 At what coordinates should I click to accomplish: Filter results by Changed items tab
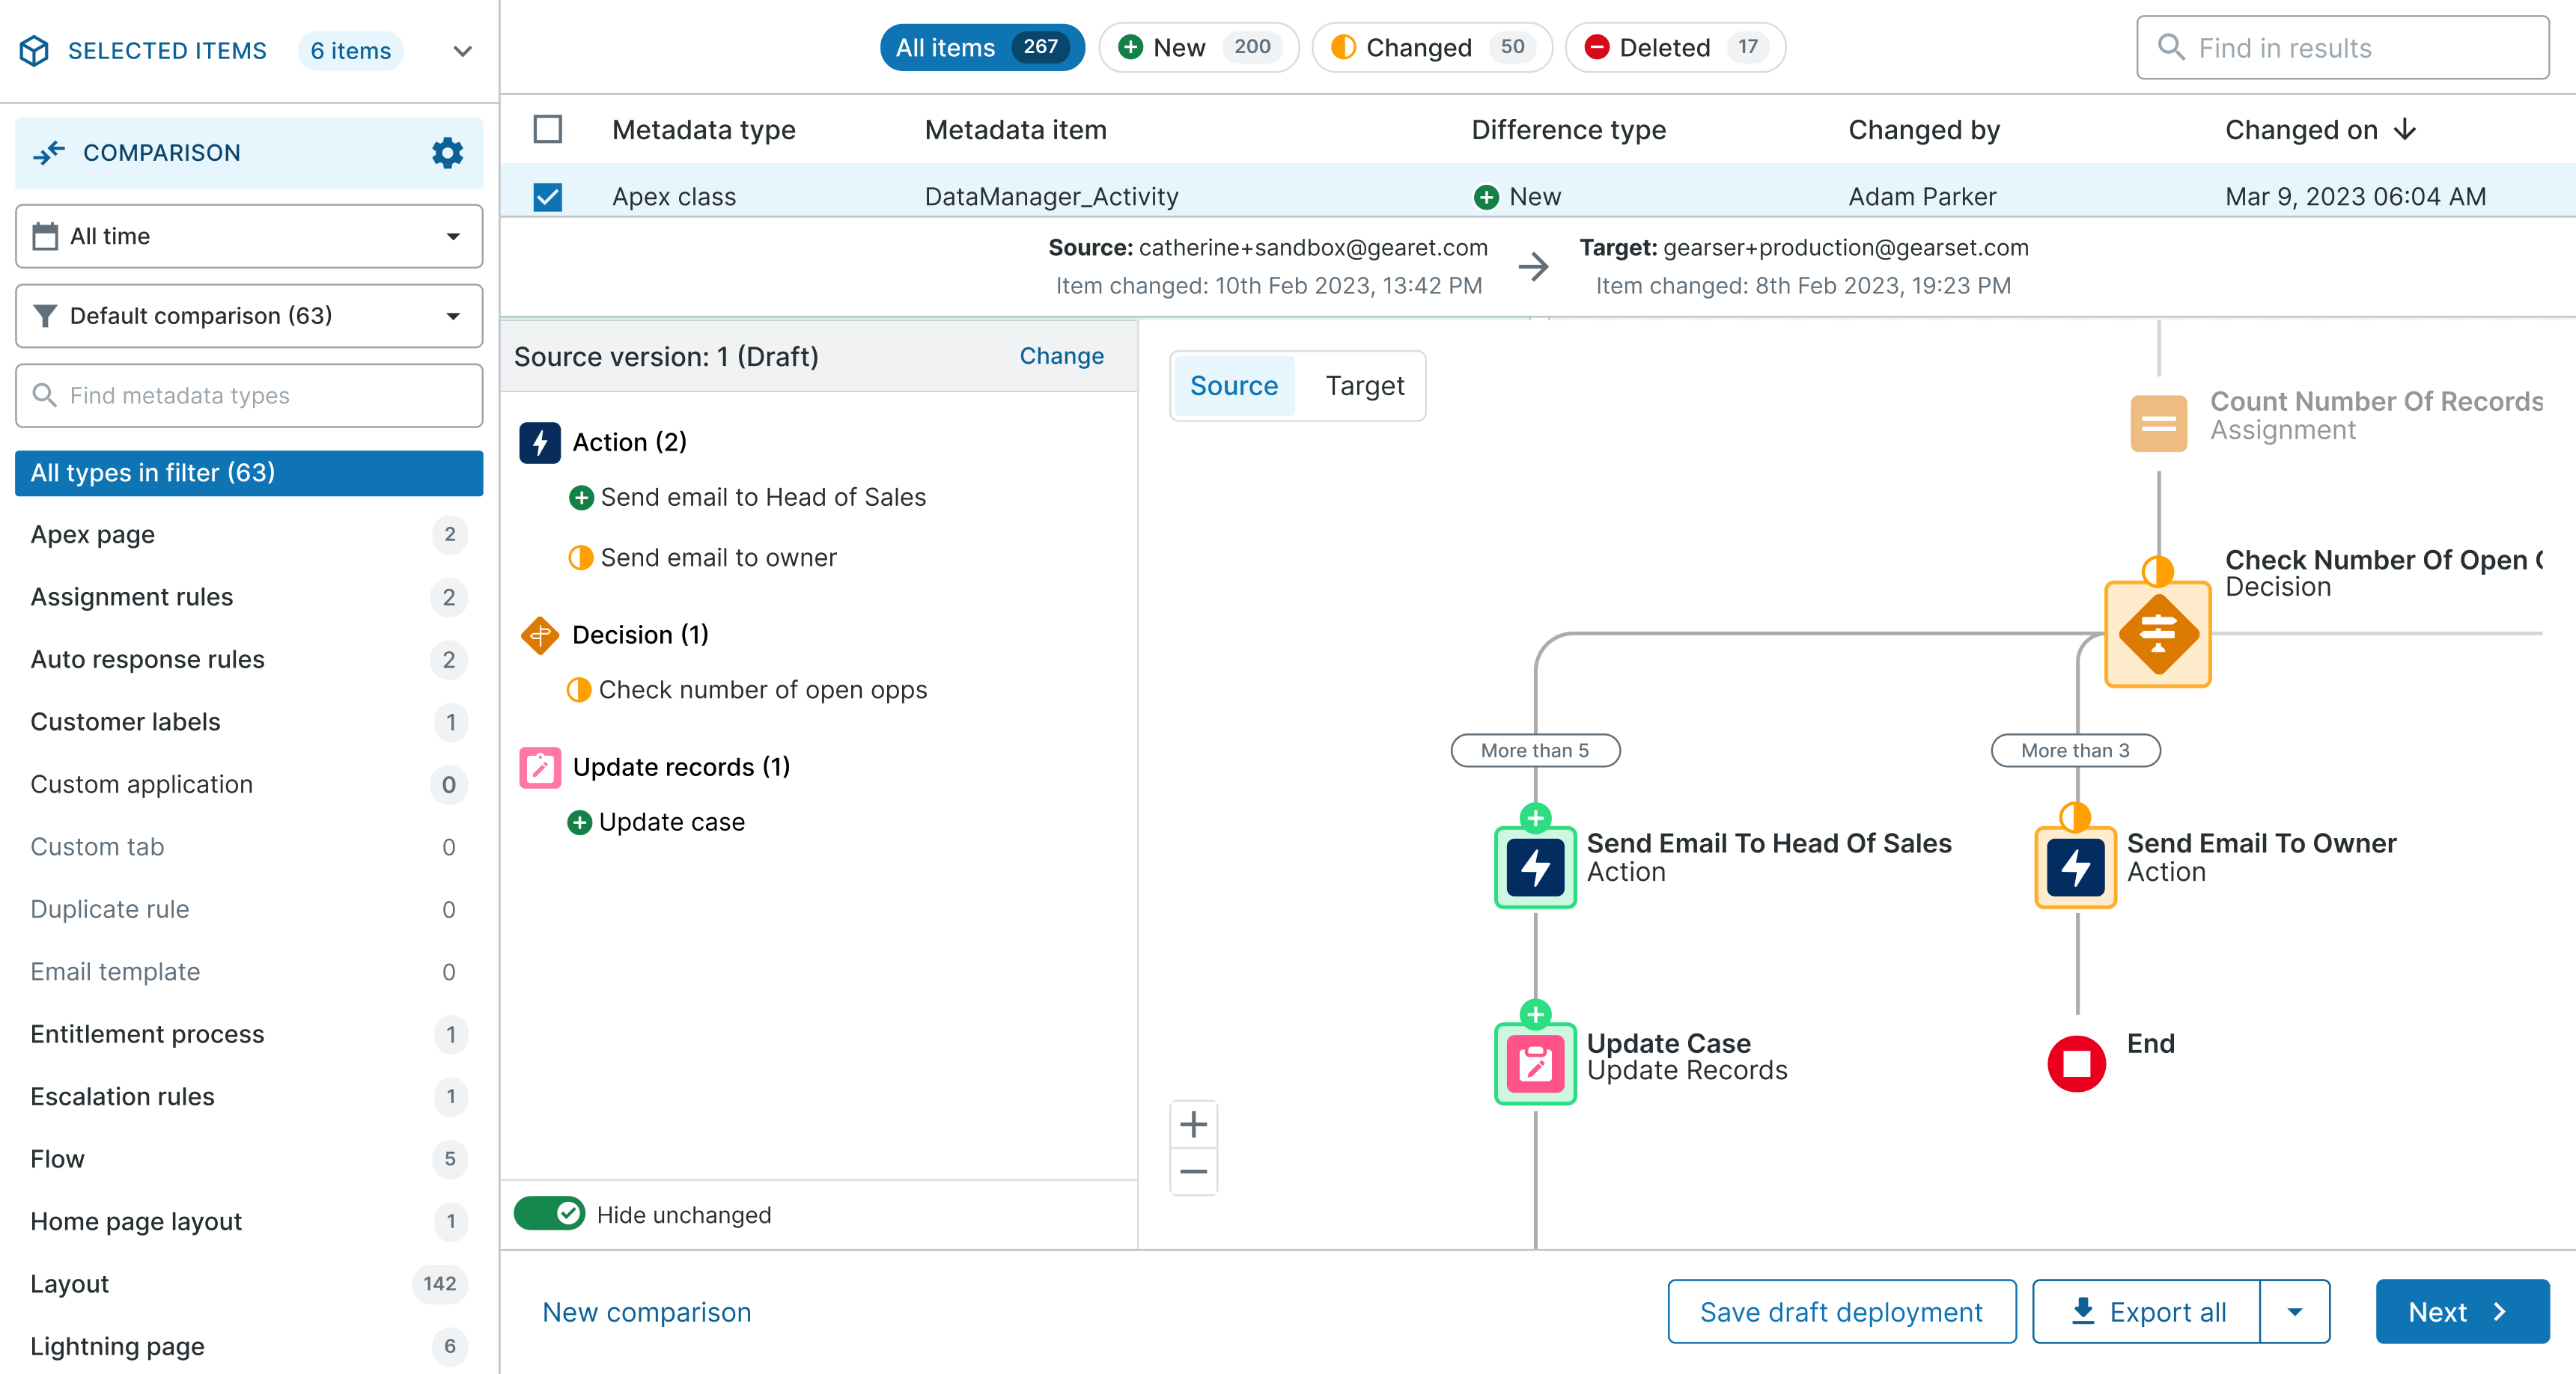click(x=1431, y=47)
